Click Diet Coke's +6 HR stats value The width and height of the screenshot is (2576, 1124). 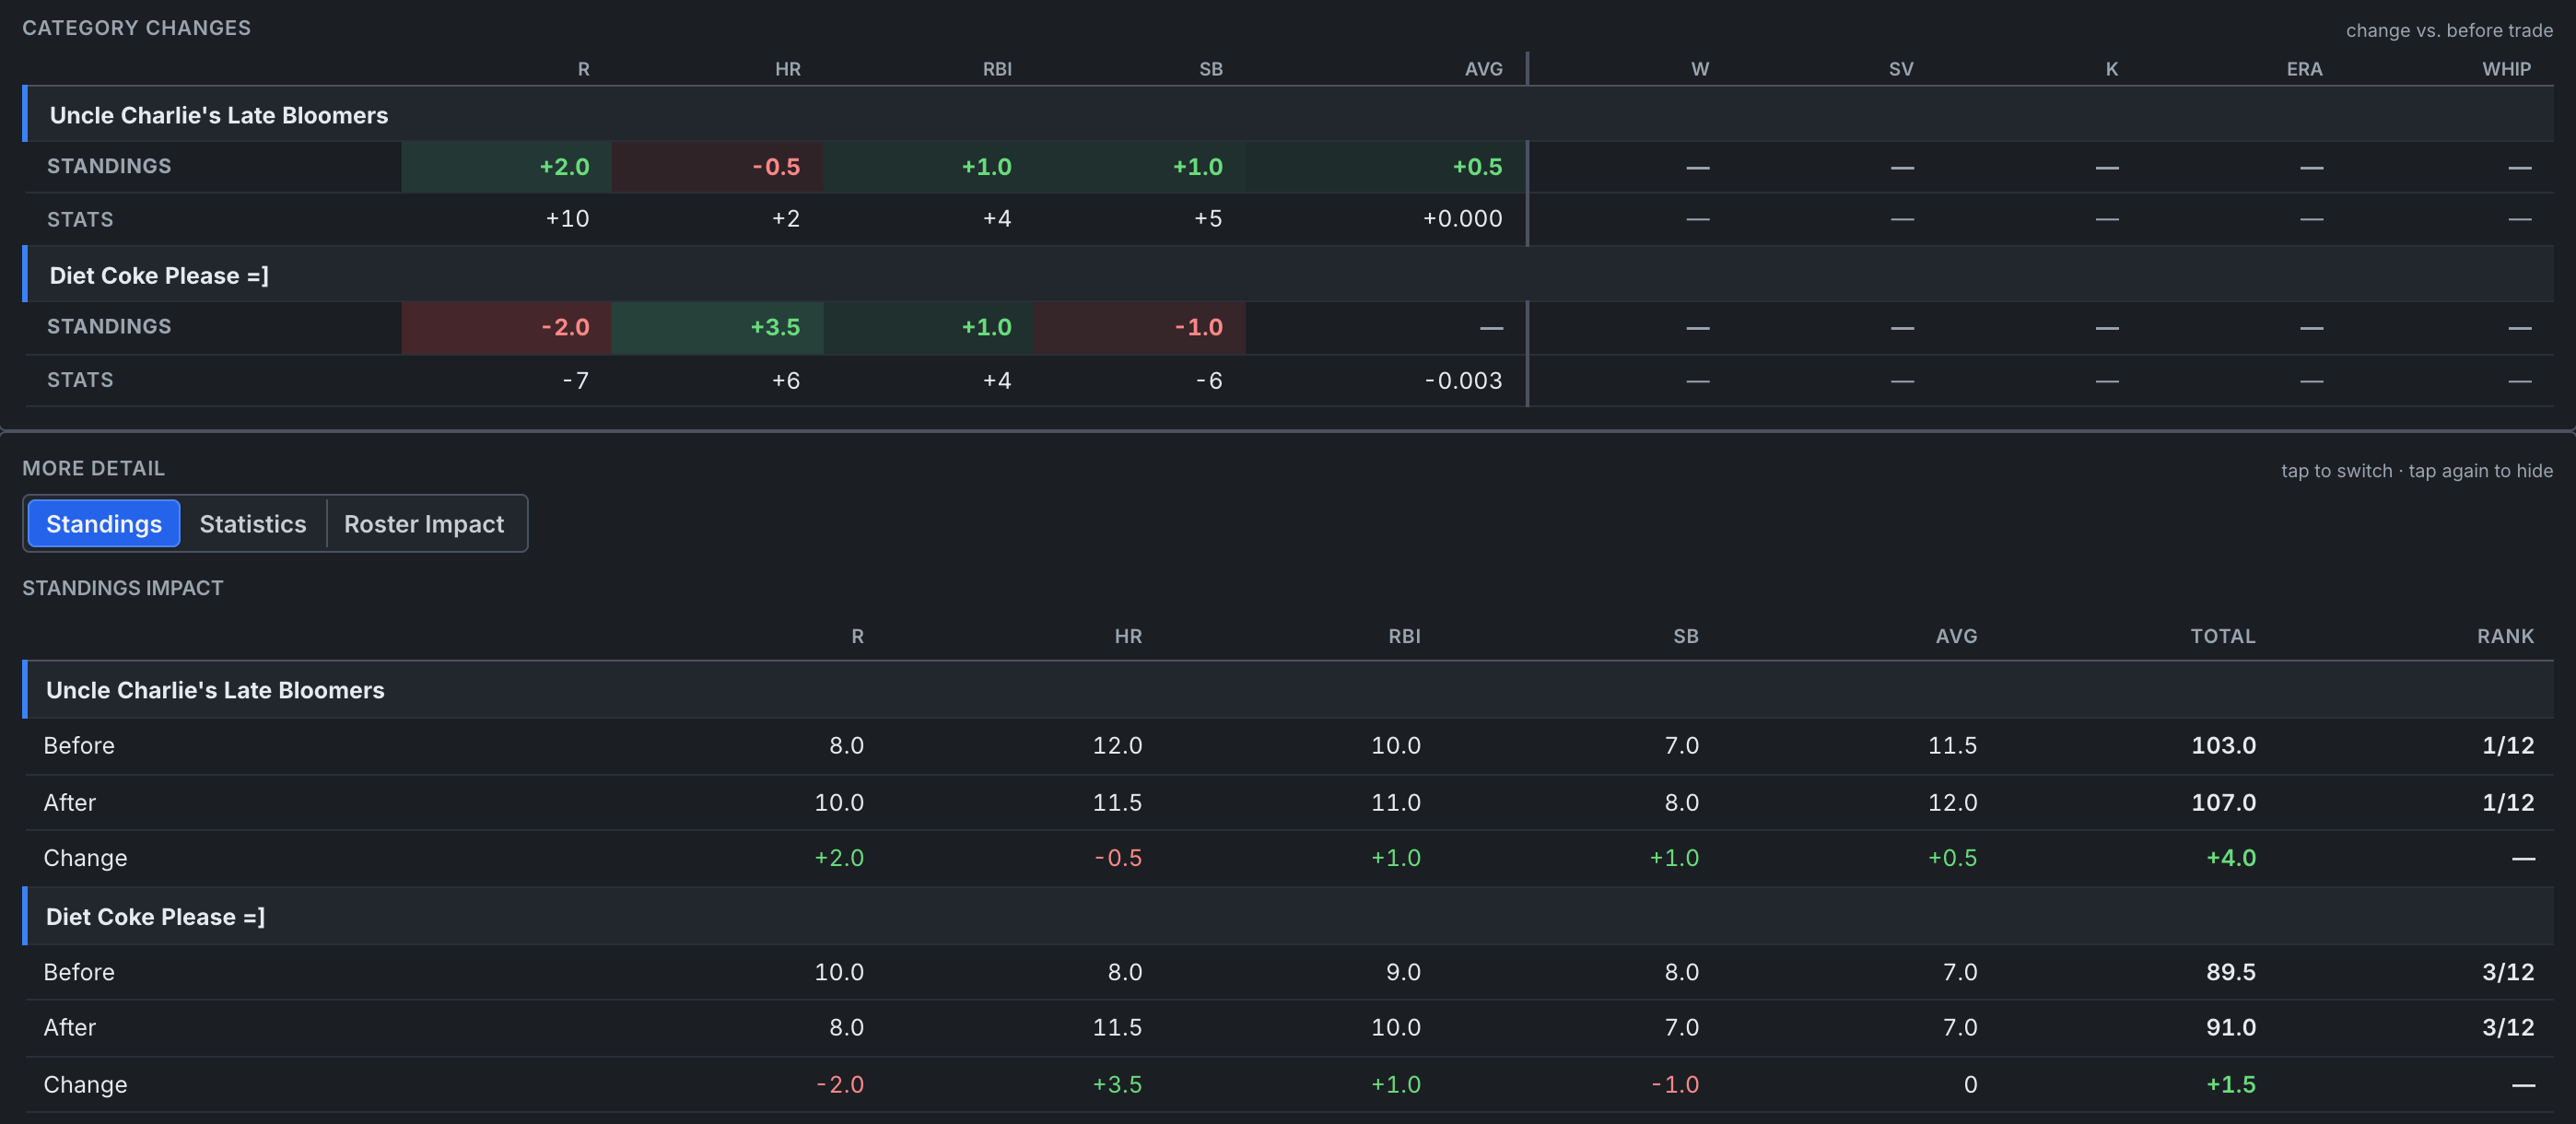coord(785,380)
